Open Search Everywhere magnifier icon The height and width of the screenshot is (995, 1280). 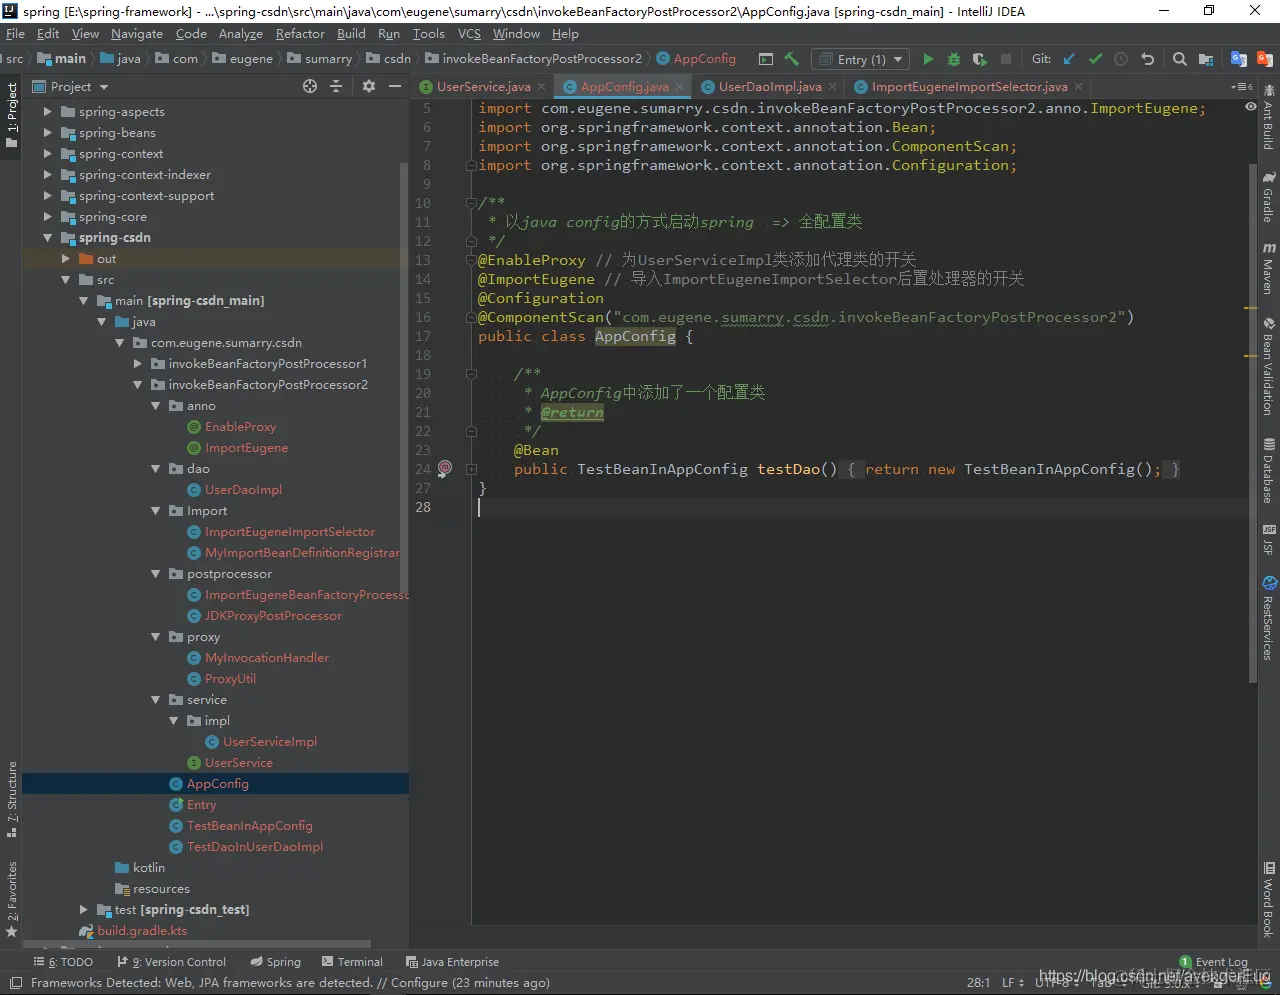[1179, 59]
